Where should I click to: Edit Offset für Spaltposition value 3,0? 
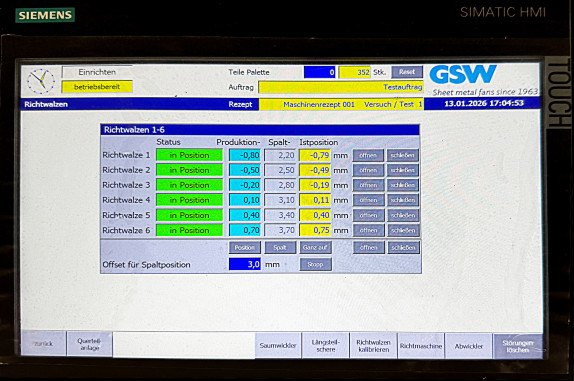(245, 264)
